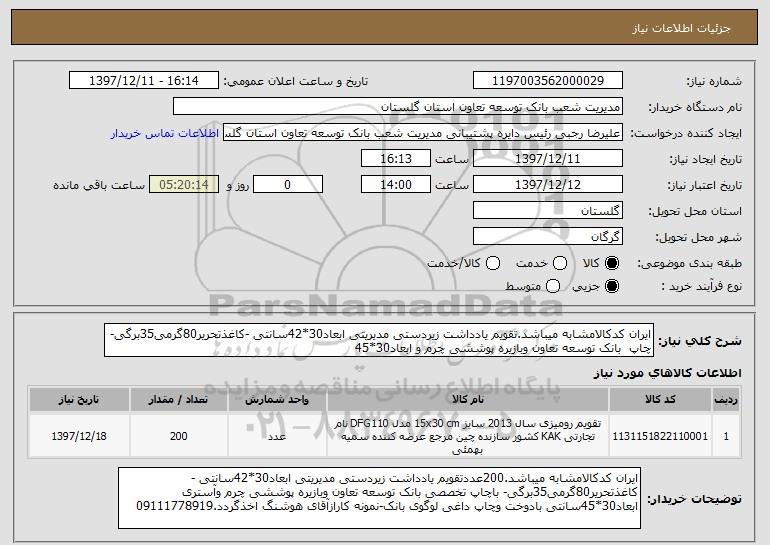This screenshot has width=770, height=545.
Task: Click the quantity cell 200
Action: (x=179, y=436)
